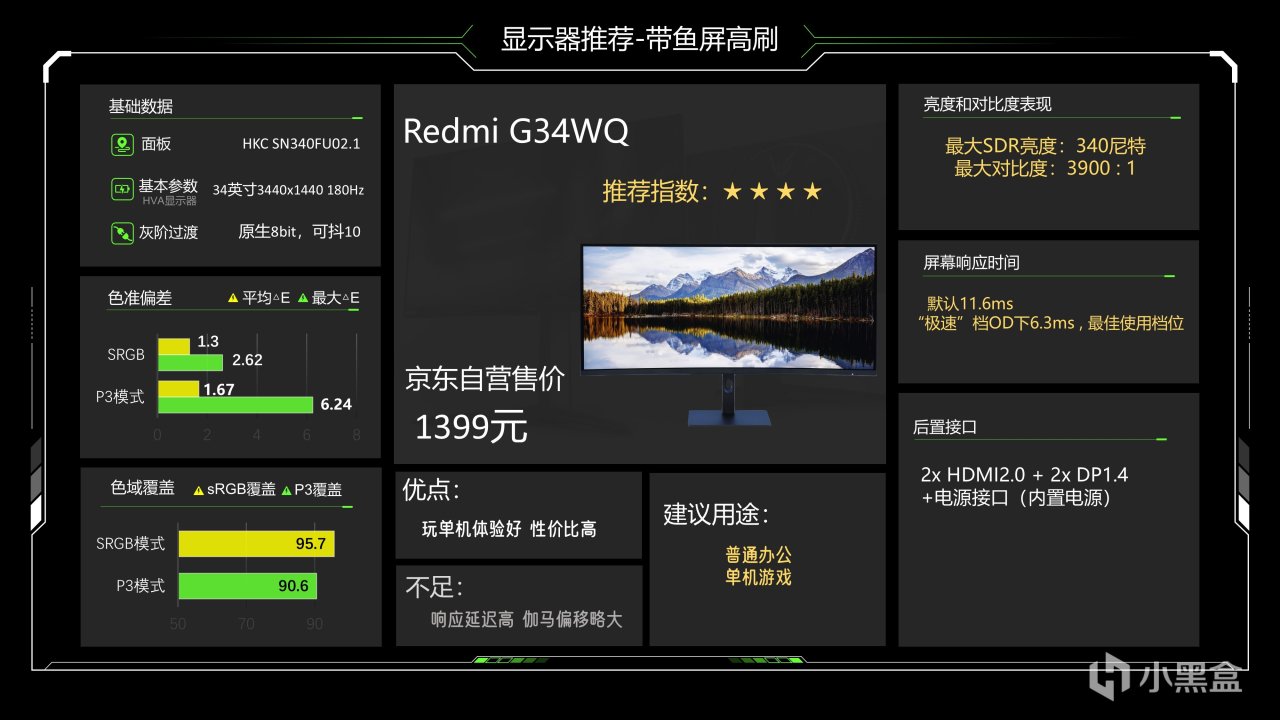Click the 普通办公 usage text
The width and height of the screenshot is (1280, 720).
click(x=759, y=555)
